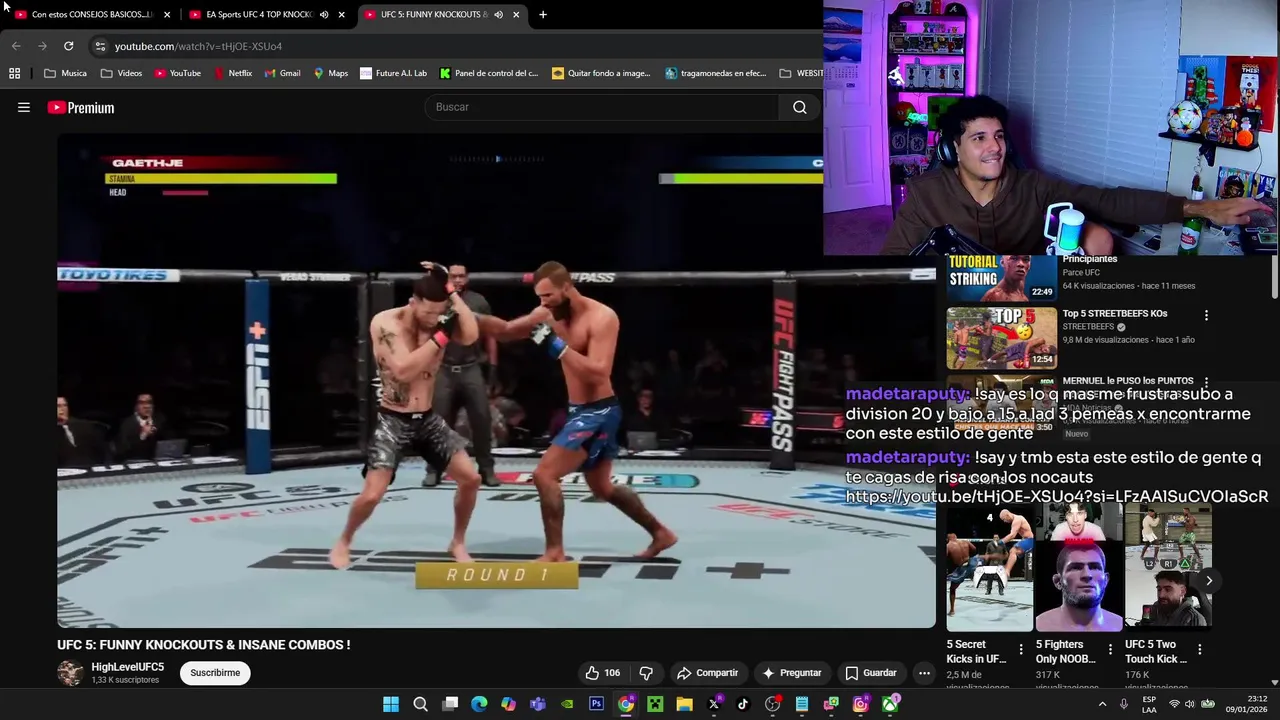Click the Preguntar button
The height and width of the screenshot is (720, 1280).
click(791, 673)
